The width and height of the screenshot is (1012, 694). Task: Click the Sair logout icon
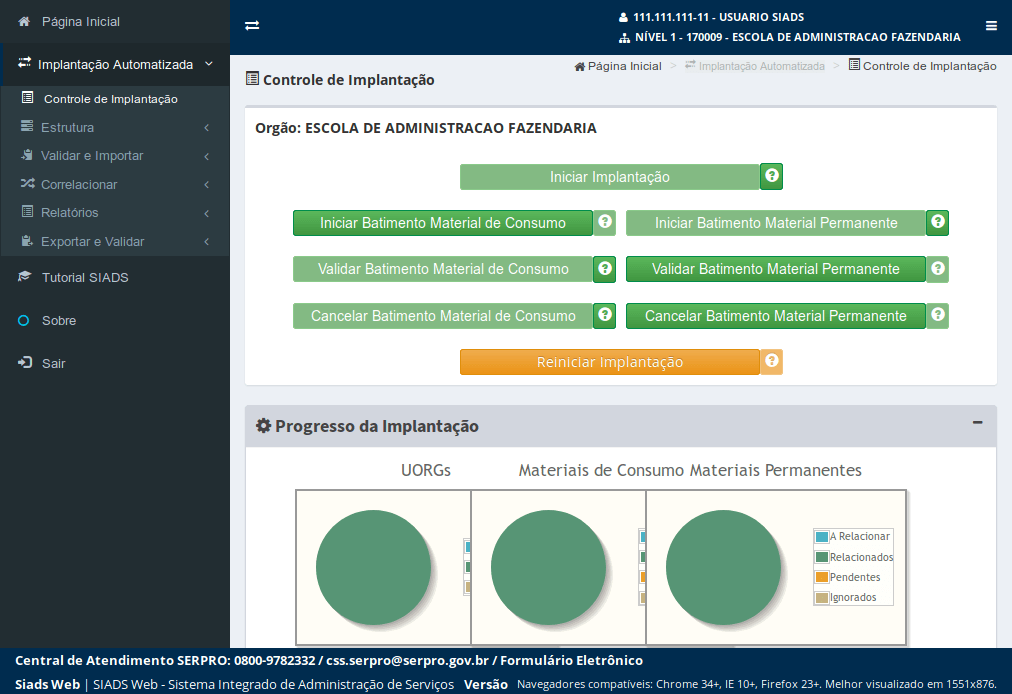coord(25,362)
